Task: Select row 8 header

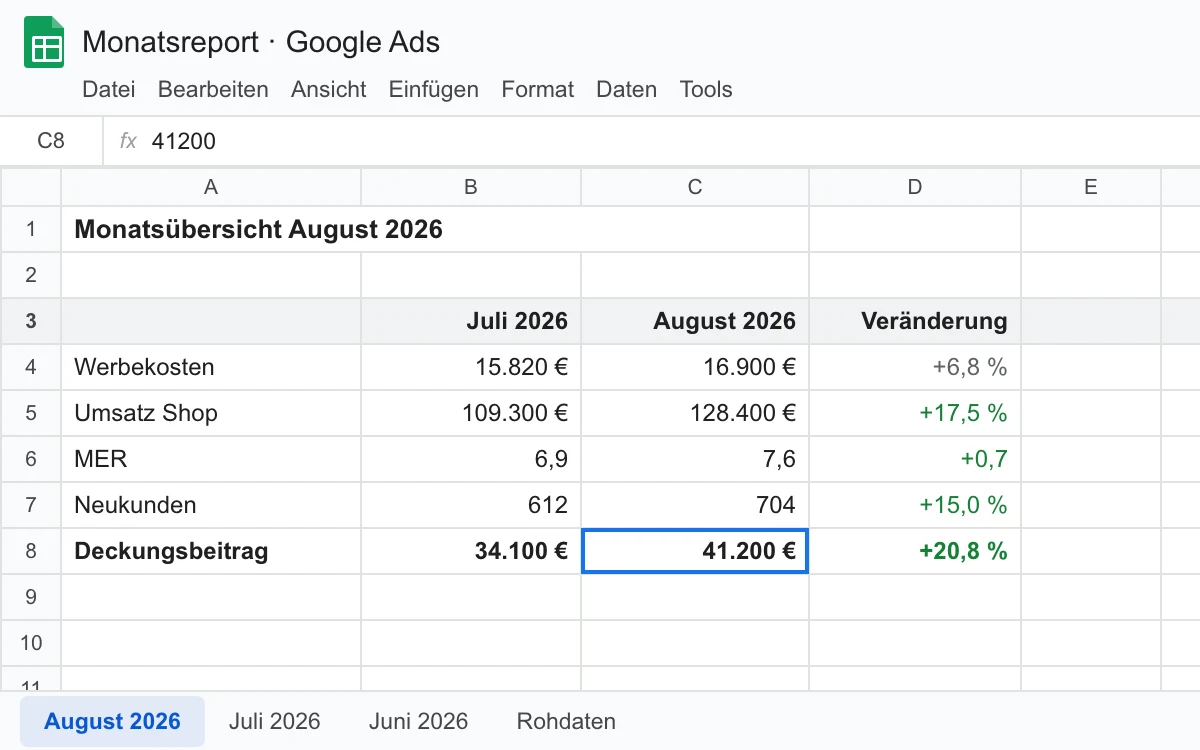Action: (31, 551)
